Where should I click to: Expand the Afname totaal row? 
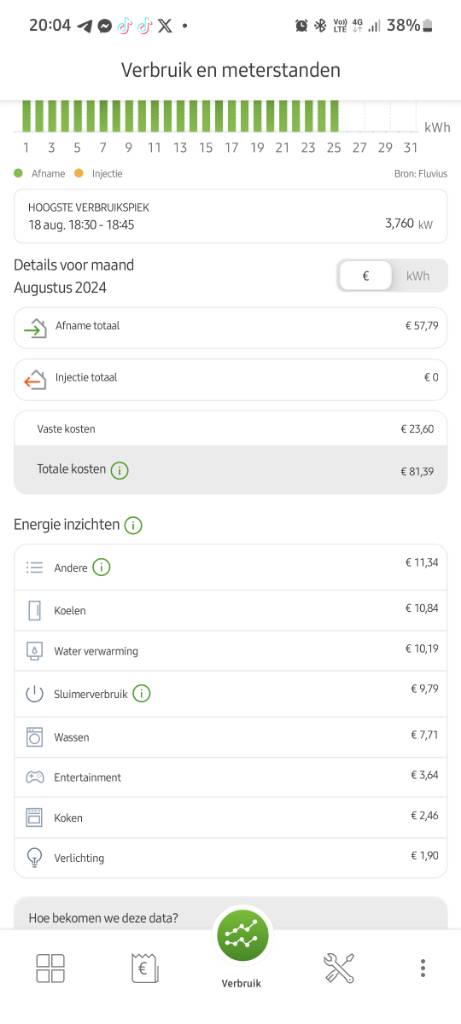[x=230, y=327]
